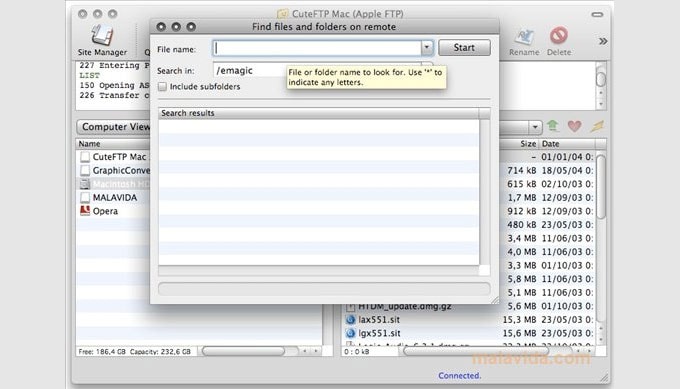Open the Site Manager tool
Viewport: 680px width, 389px height.
(x=102, y=40)
